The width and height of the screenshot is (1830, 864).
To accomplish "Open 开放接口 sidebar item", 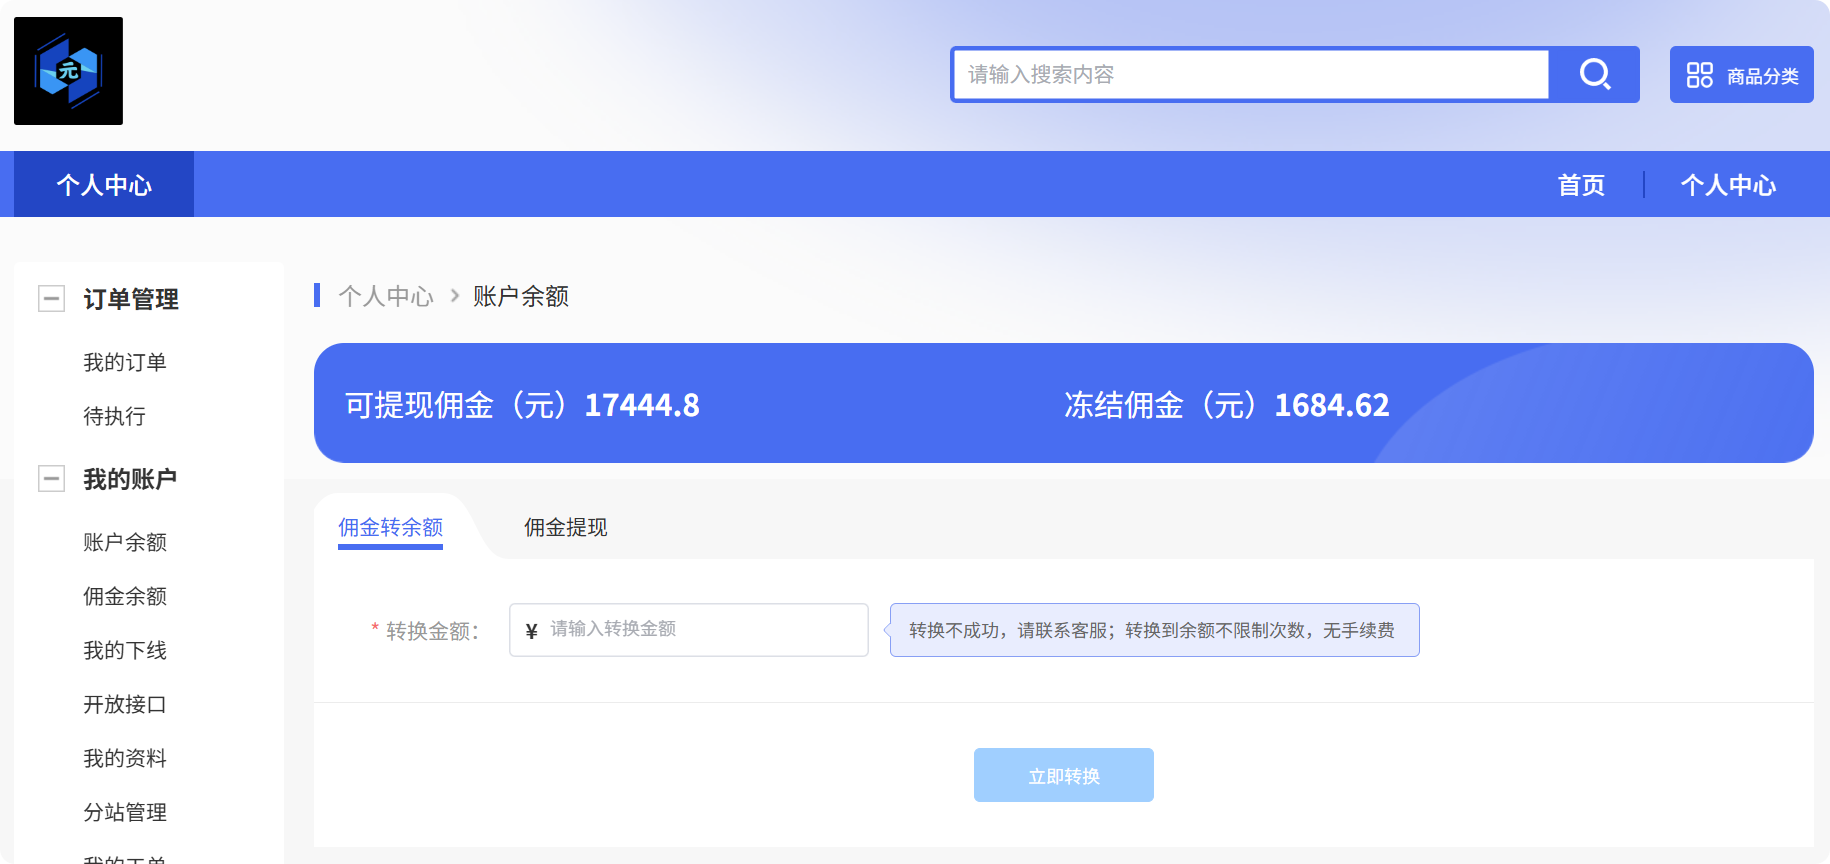I will 124,704.
